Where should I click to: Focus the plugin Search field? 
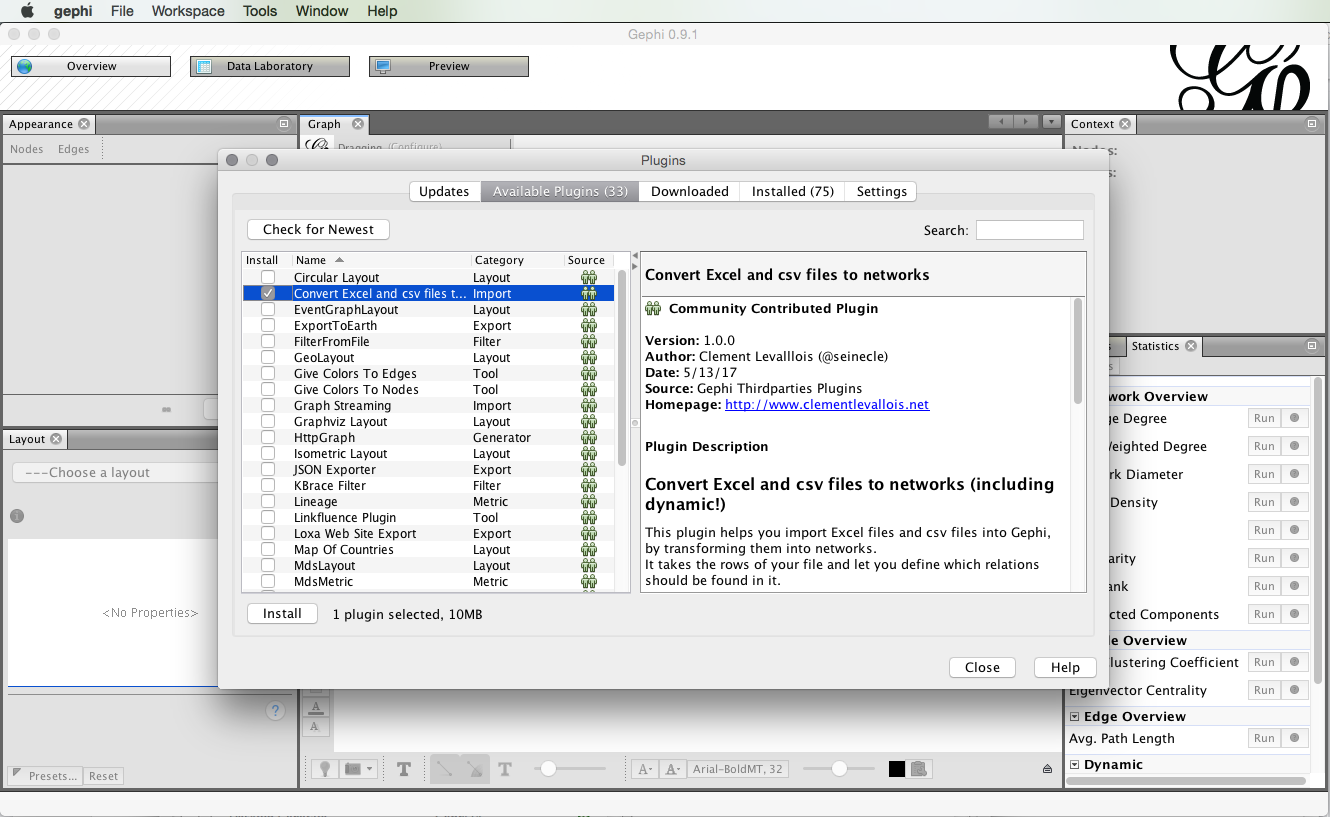(x=1029, y=230)
